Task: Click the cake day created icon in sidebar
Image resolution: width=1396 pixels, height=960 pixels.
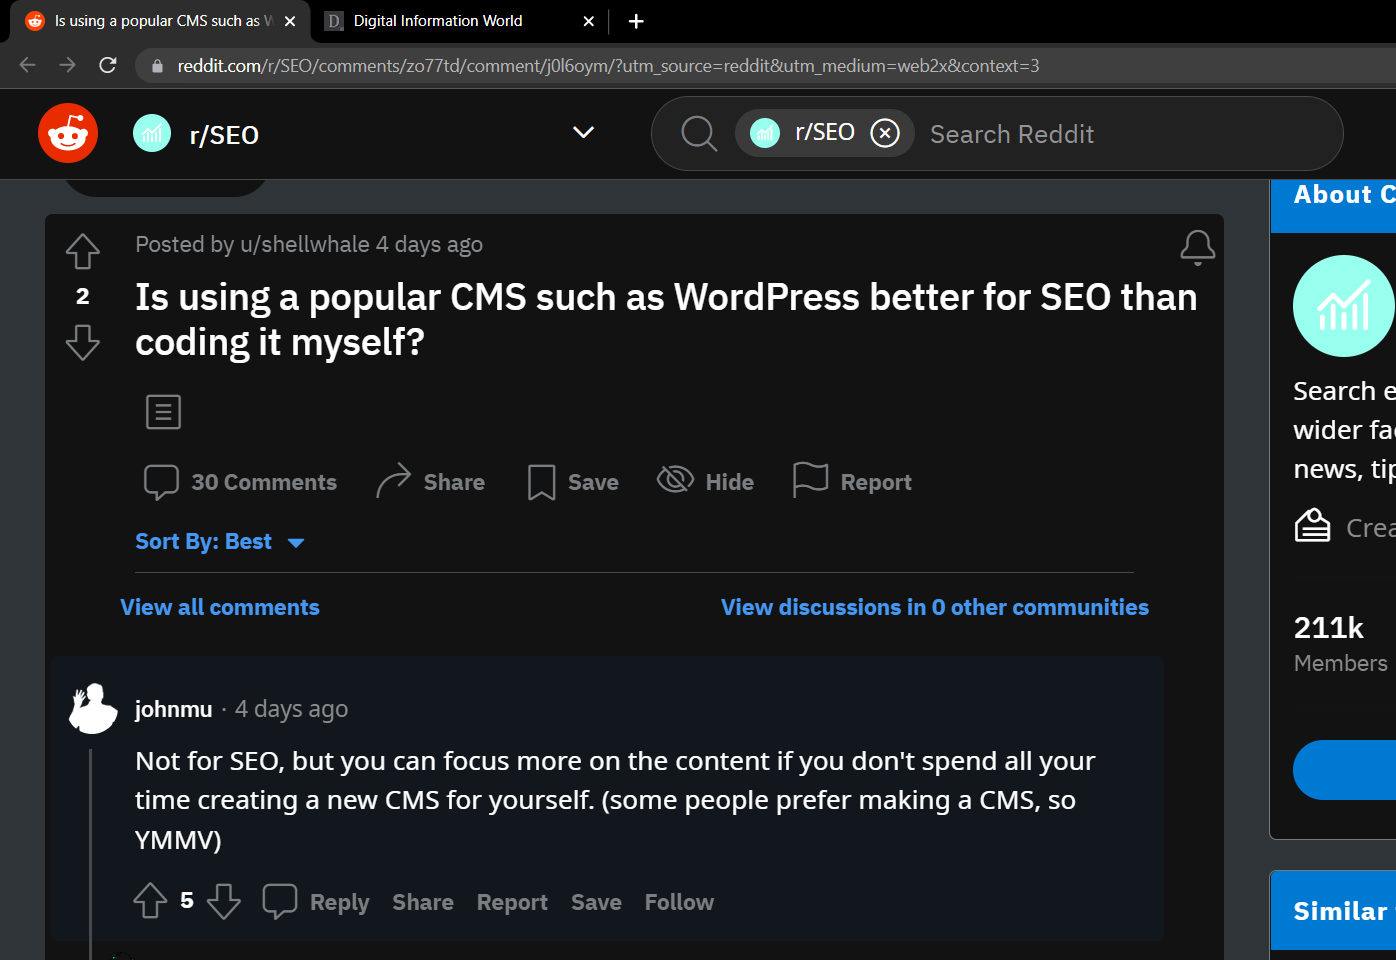Action: click(1312, 525)
